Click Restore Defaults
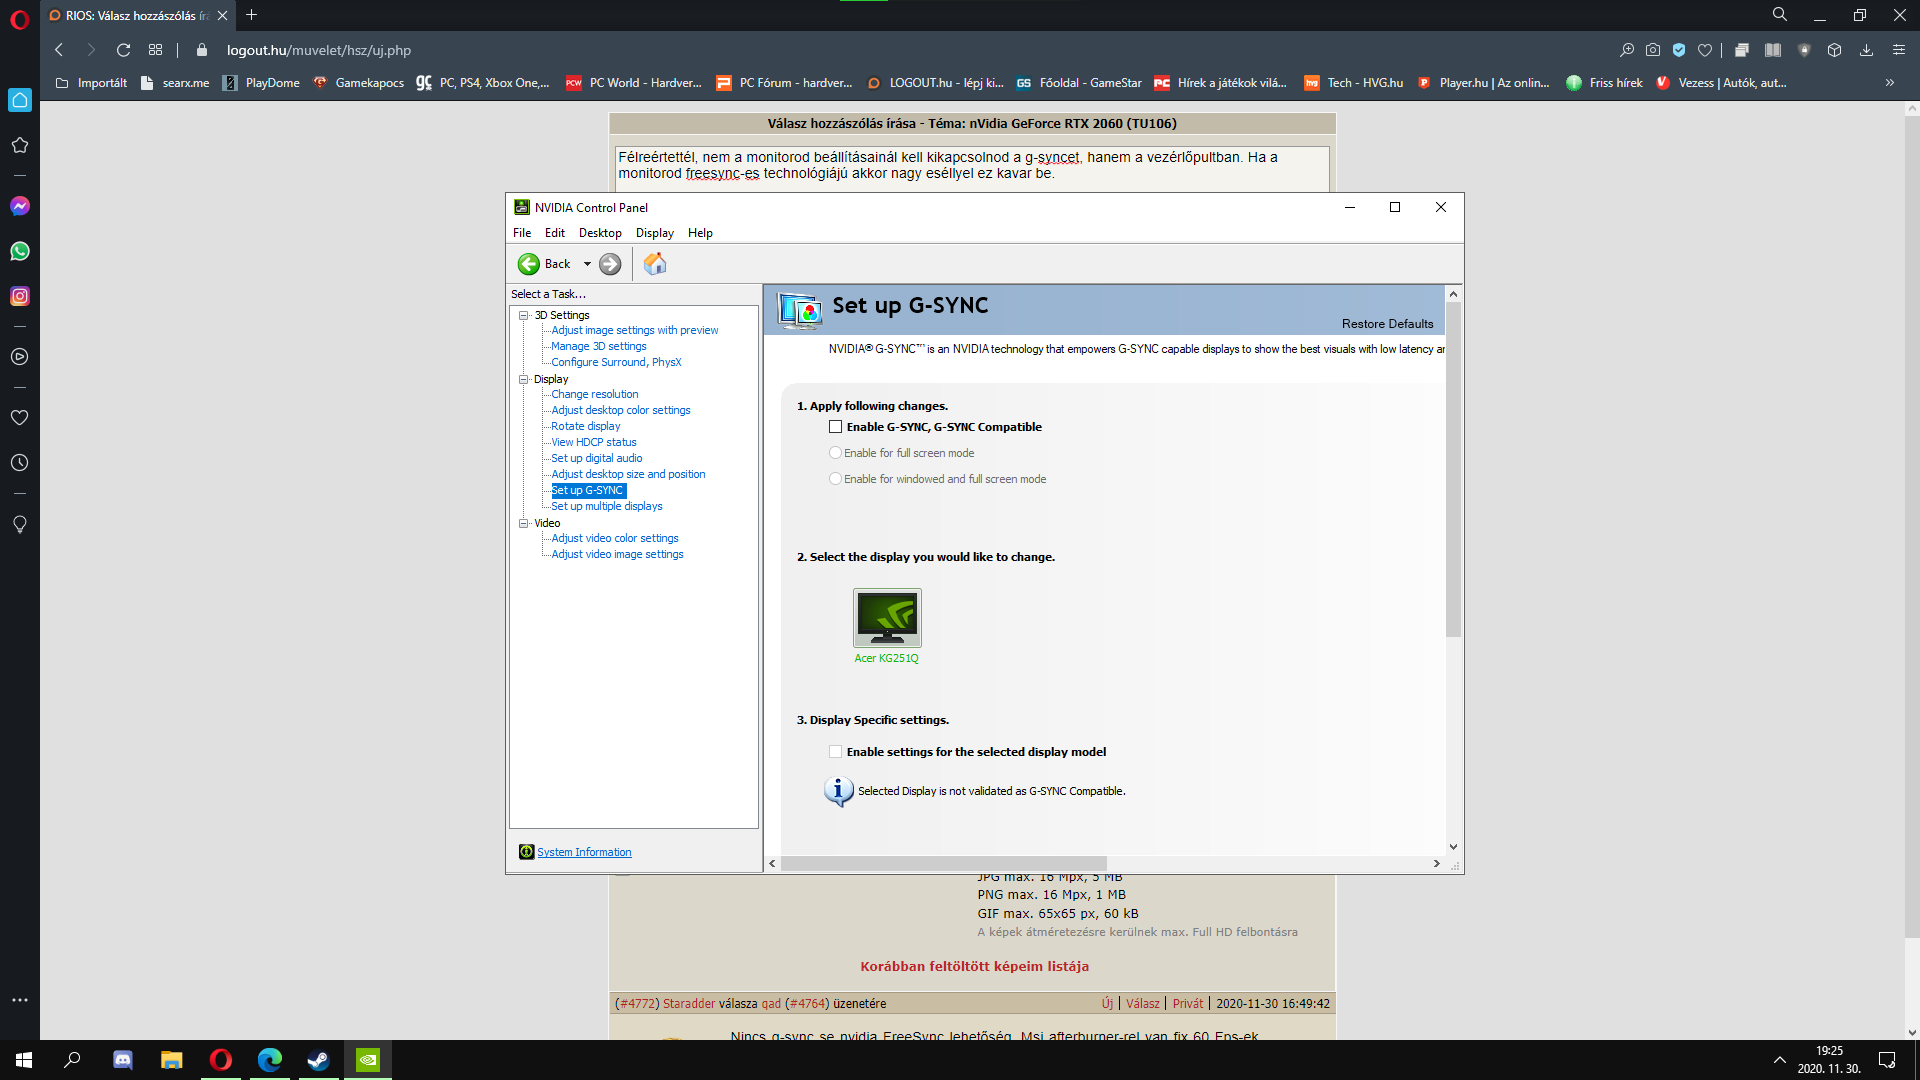 [1387, 324]
